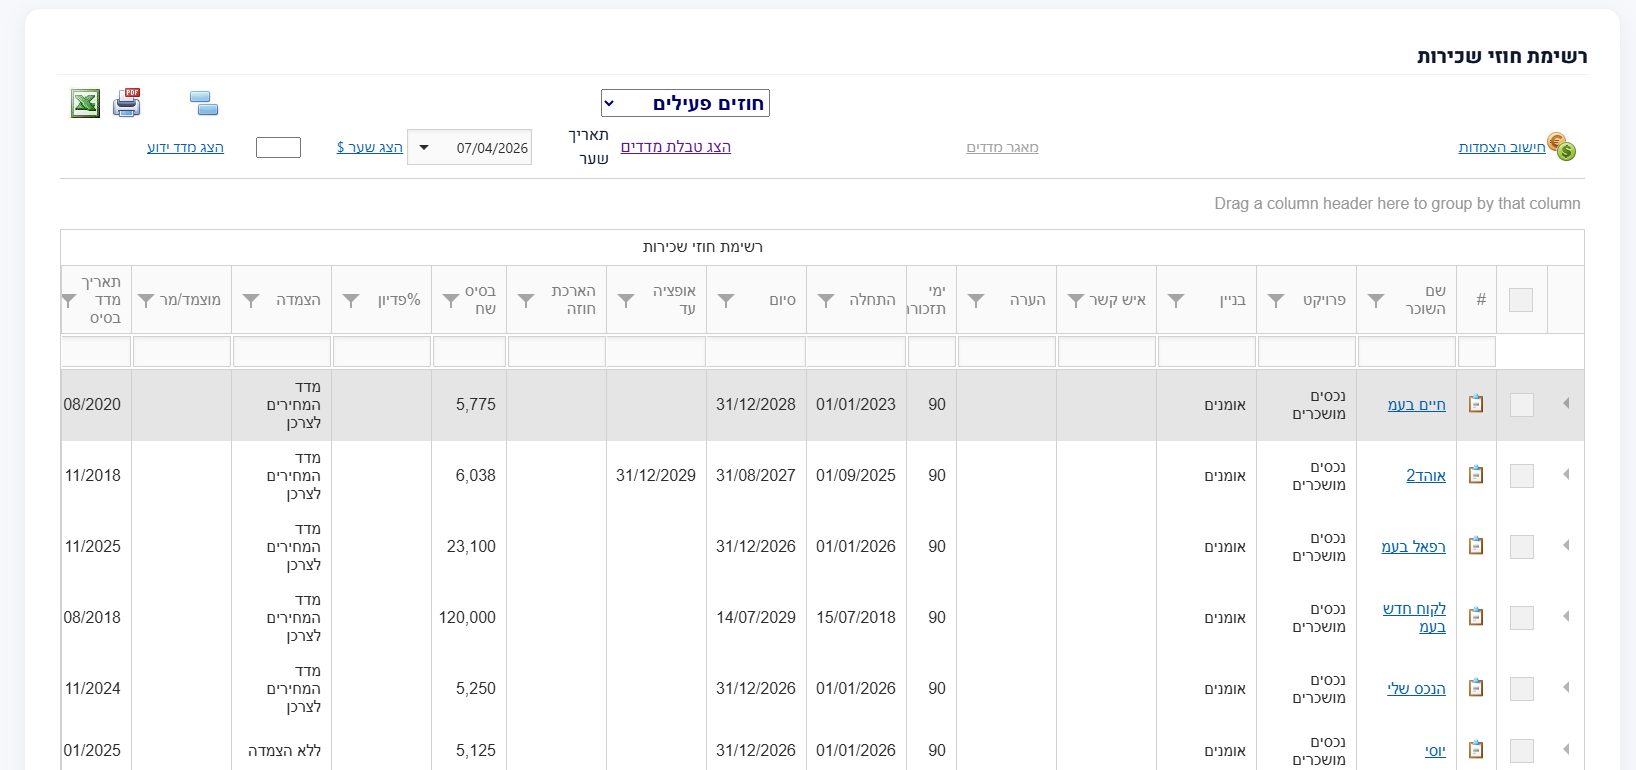1636x770 pixels.
Task: Toggle the select-all checkbox in header
Action: 1521,300
